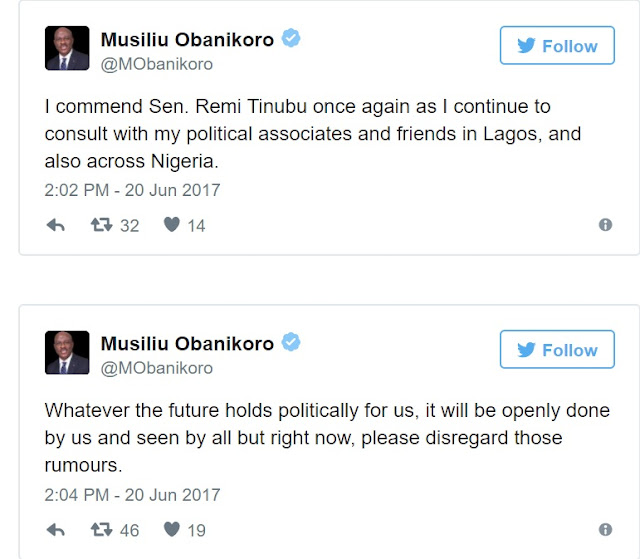Follow Musiliu Obanikoro from first tweet
The height and width of the screenshot is (559, 640).
click(557, 46)
